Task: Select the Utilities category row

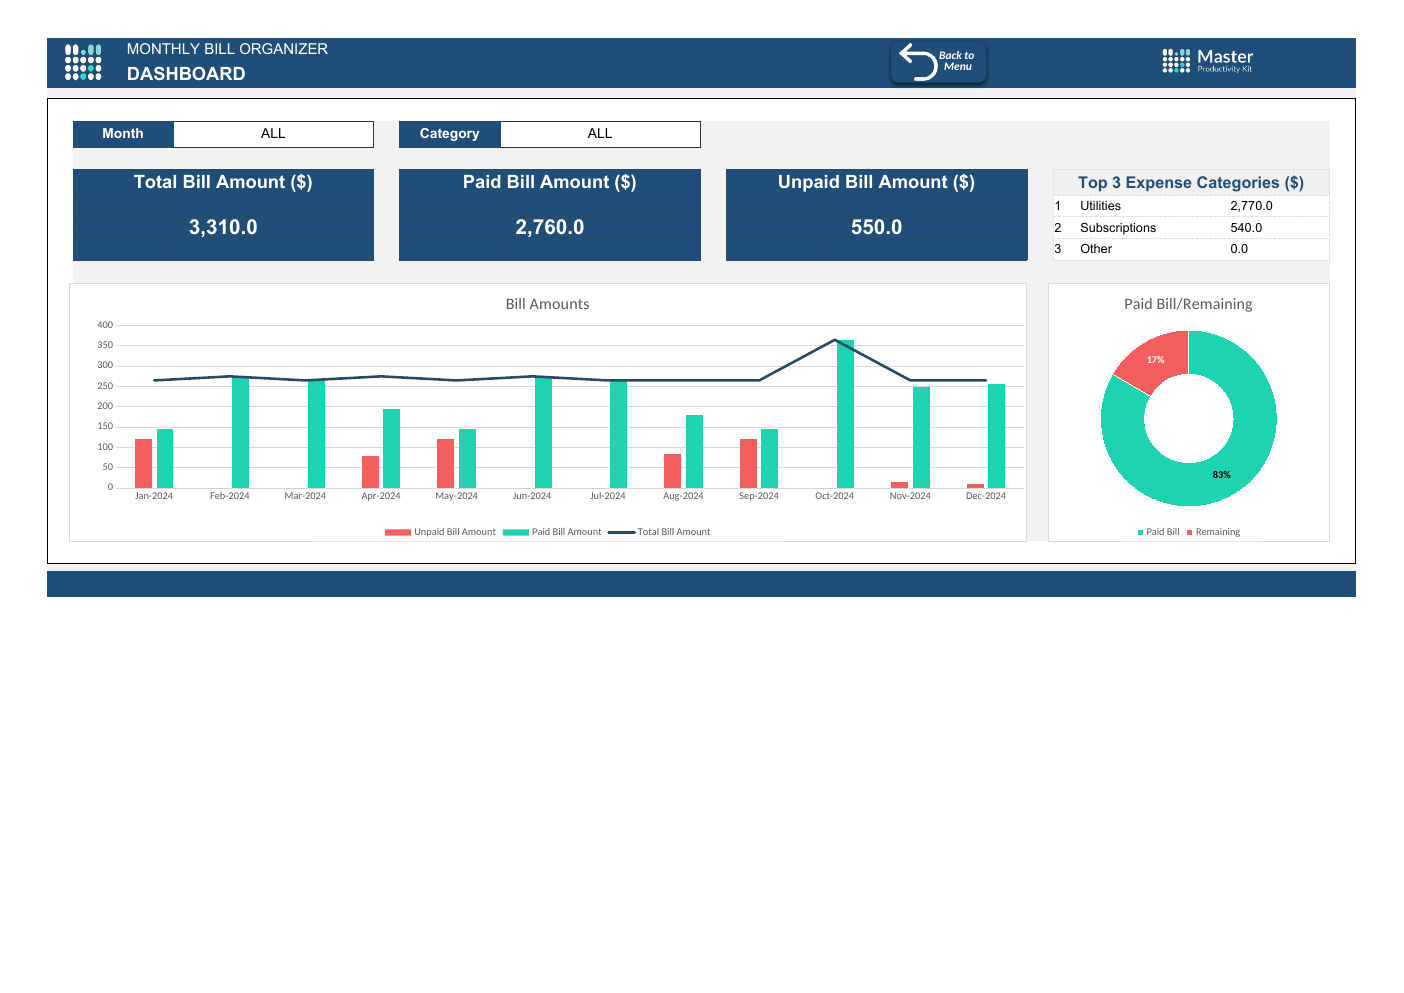Action: 1191,206
